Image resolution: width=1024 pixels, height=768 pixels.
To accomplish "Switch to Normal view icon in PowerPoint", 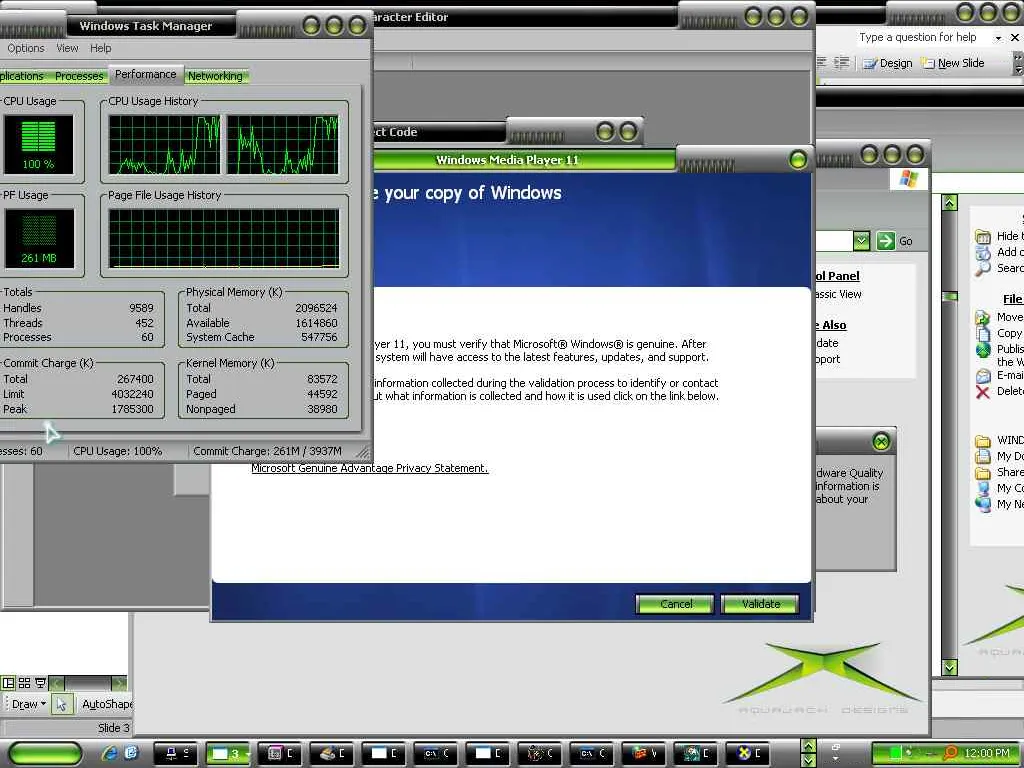I will click(x=8, y=683).
